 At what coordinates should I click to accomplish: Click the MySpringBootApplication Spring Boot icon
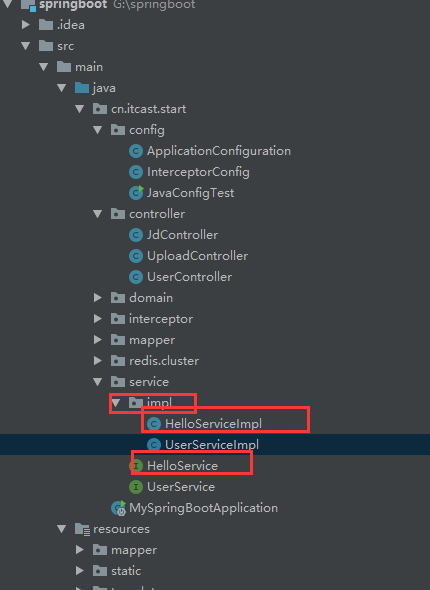point(119,508)
